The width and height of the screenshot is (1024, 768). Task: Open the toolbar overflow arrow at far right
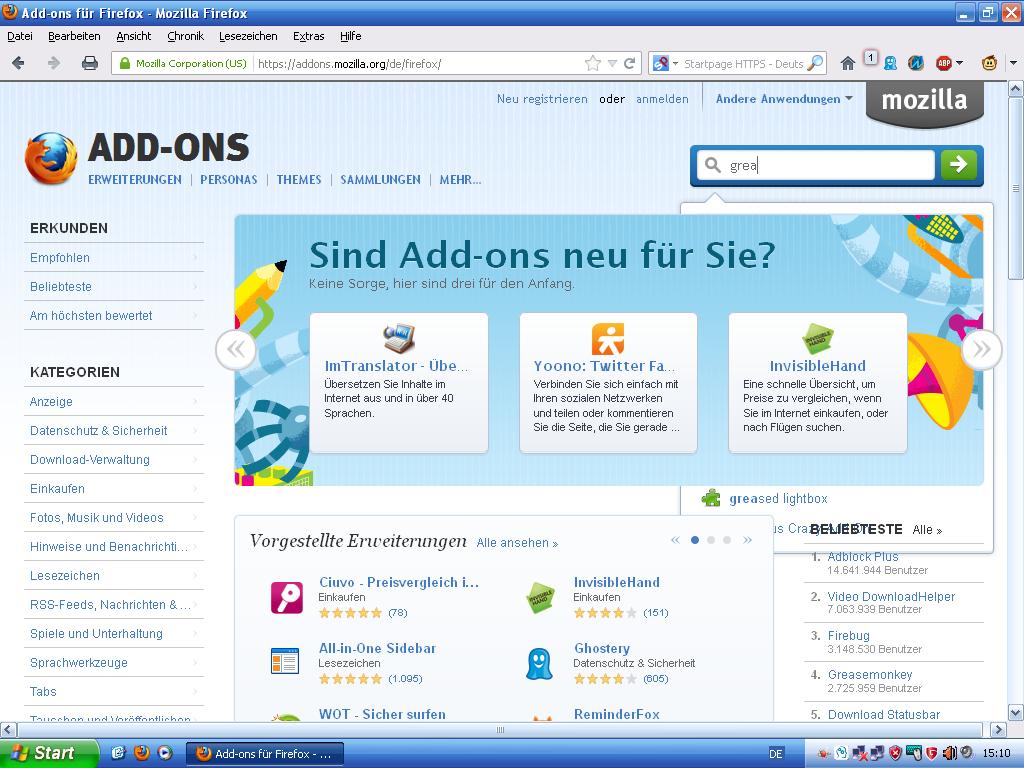coord(1014,63)
